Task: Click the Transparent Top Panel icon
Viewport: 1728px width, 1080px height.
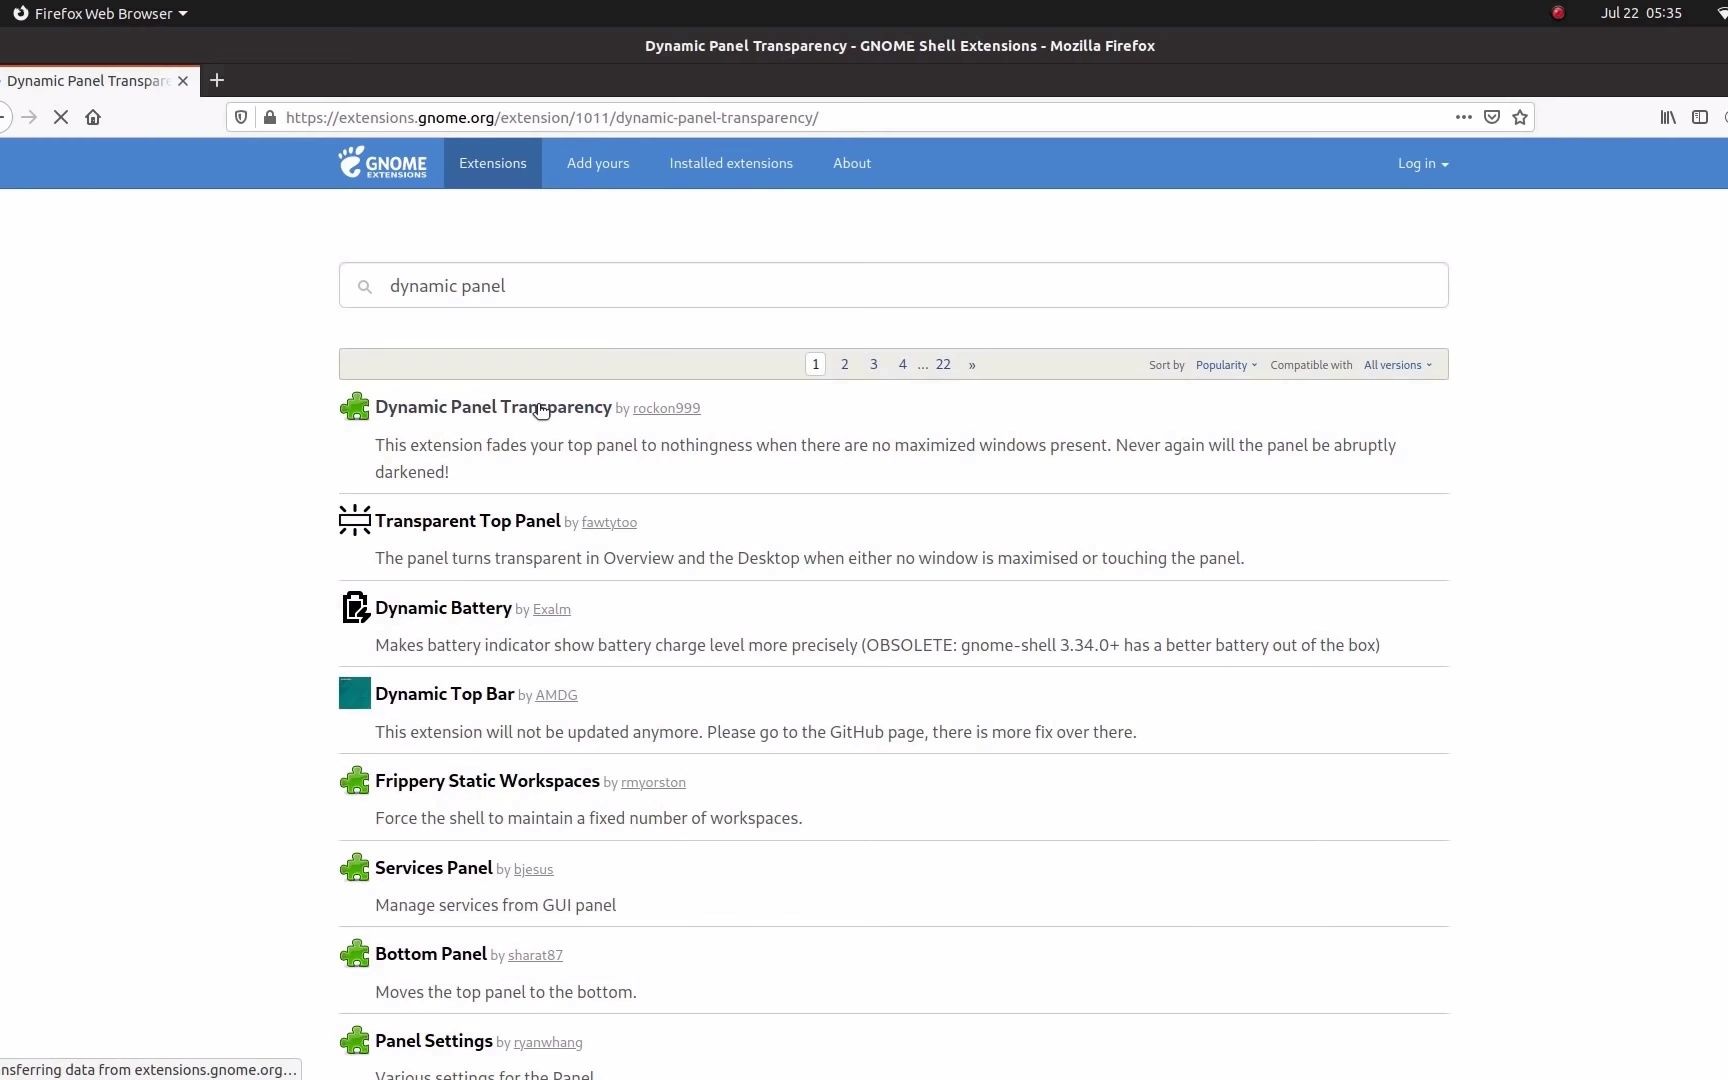Action: pos(355,520)
